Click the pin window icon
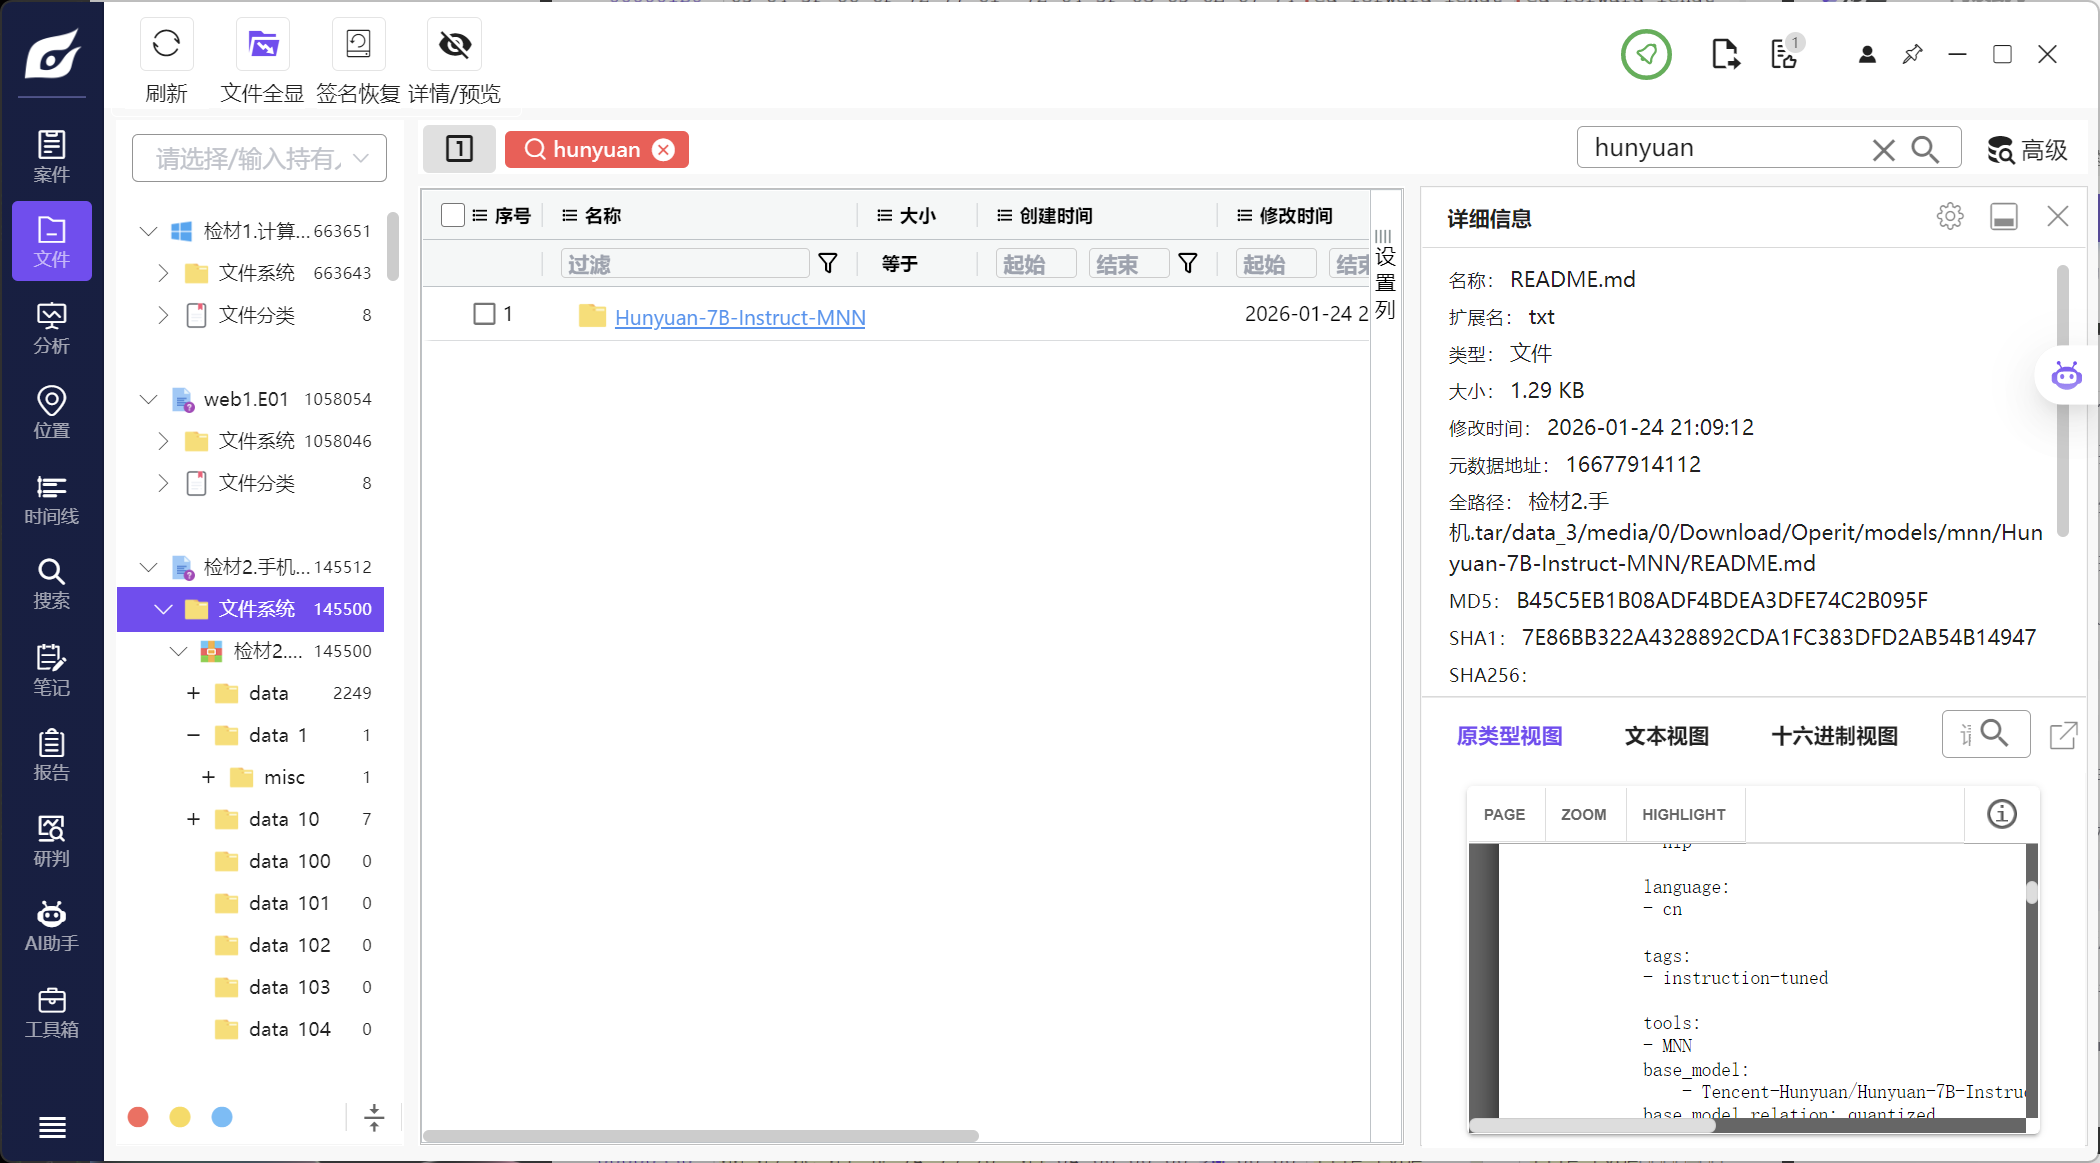 coord(1912,54)
